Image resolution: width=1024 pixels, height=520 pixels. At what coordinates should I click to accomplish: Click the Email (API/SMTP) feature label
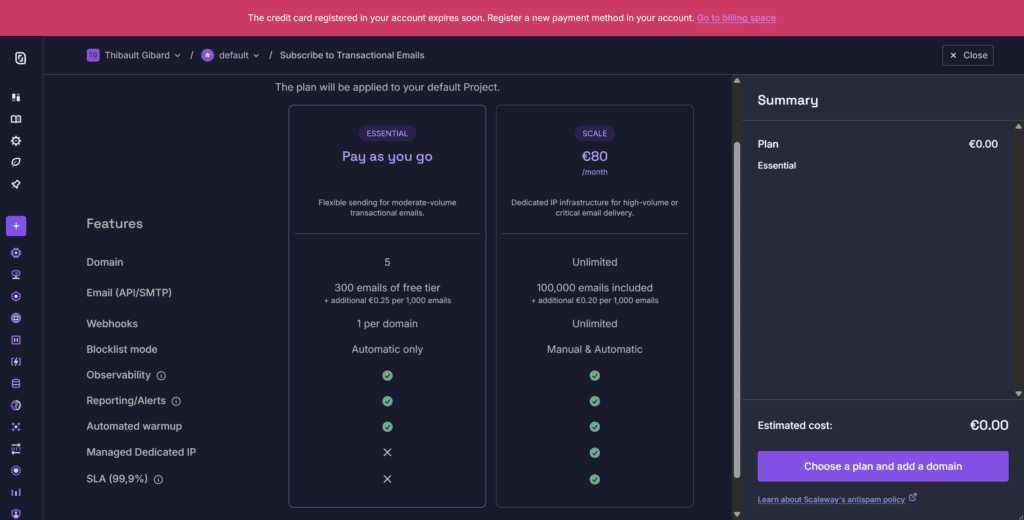[x=129, y=293]
